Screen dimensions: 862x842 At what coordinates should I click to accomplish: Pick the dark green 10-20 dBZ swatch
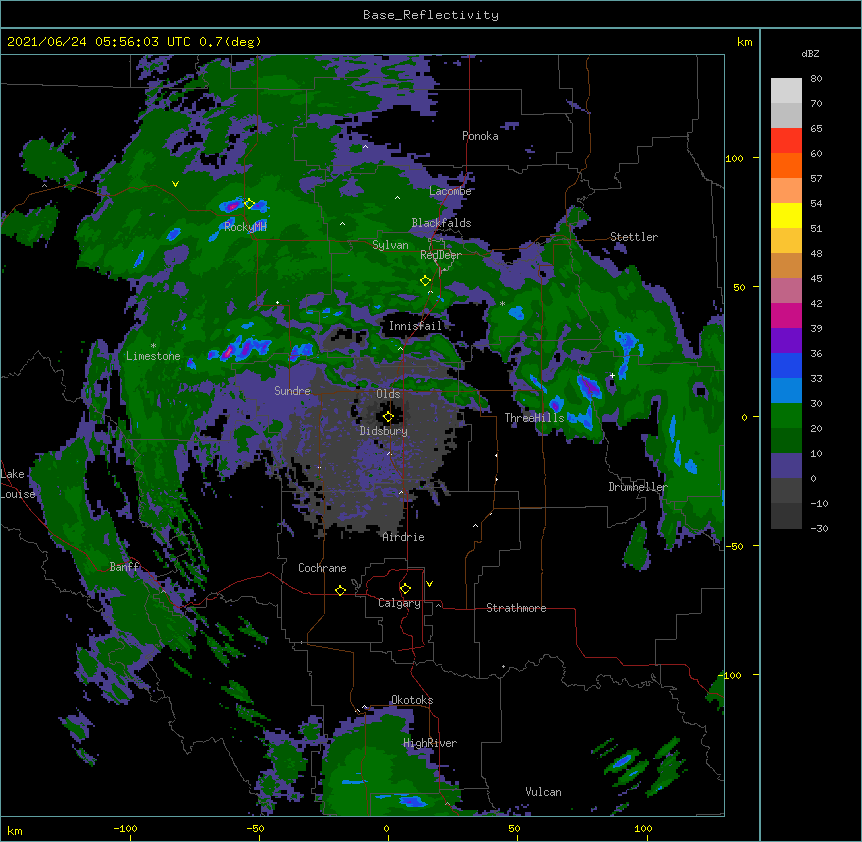[786, 441]
